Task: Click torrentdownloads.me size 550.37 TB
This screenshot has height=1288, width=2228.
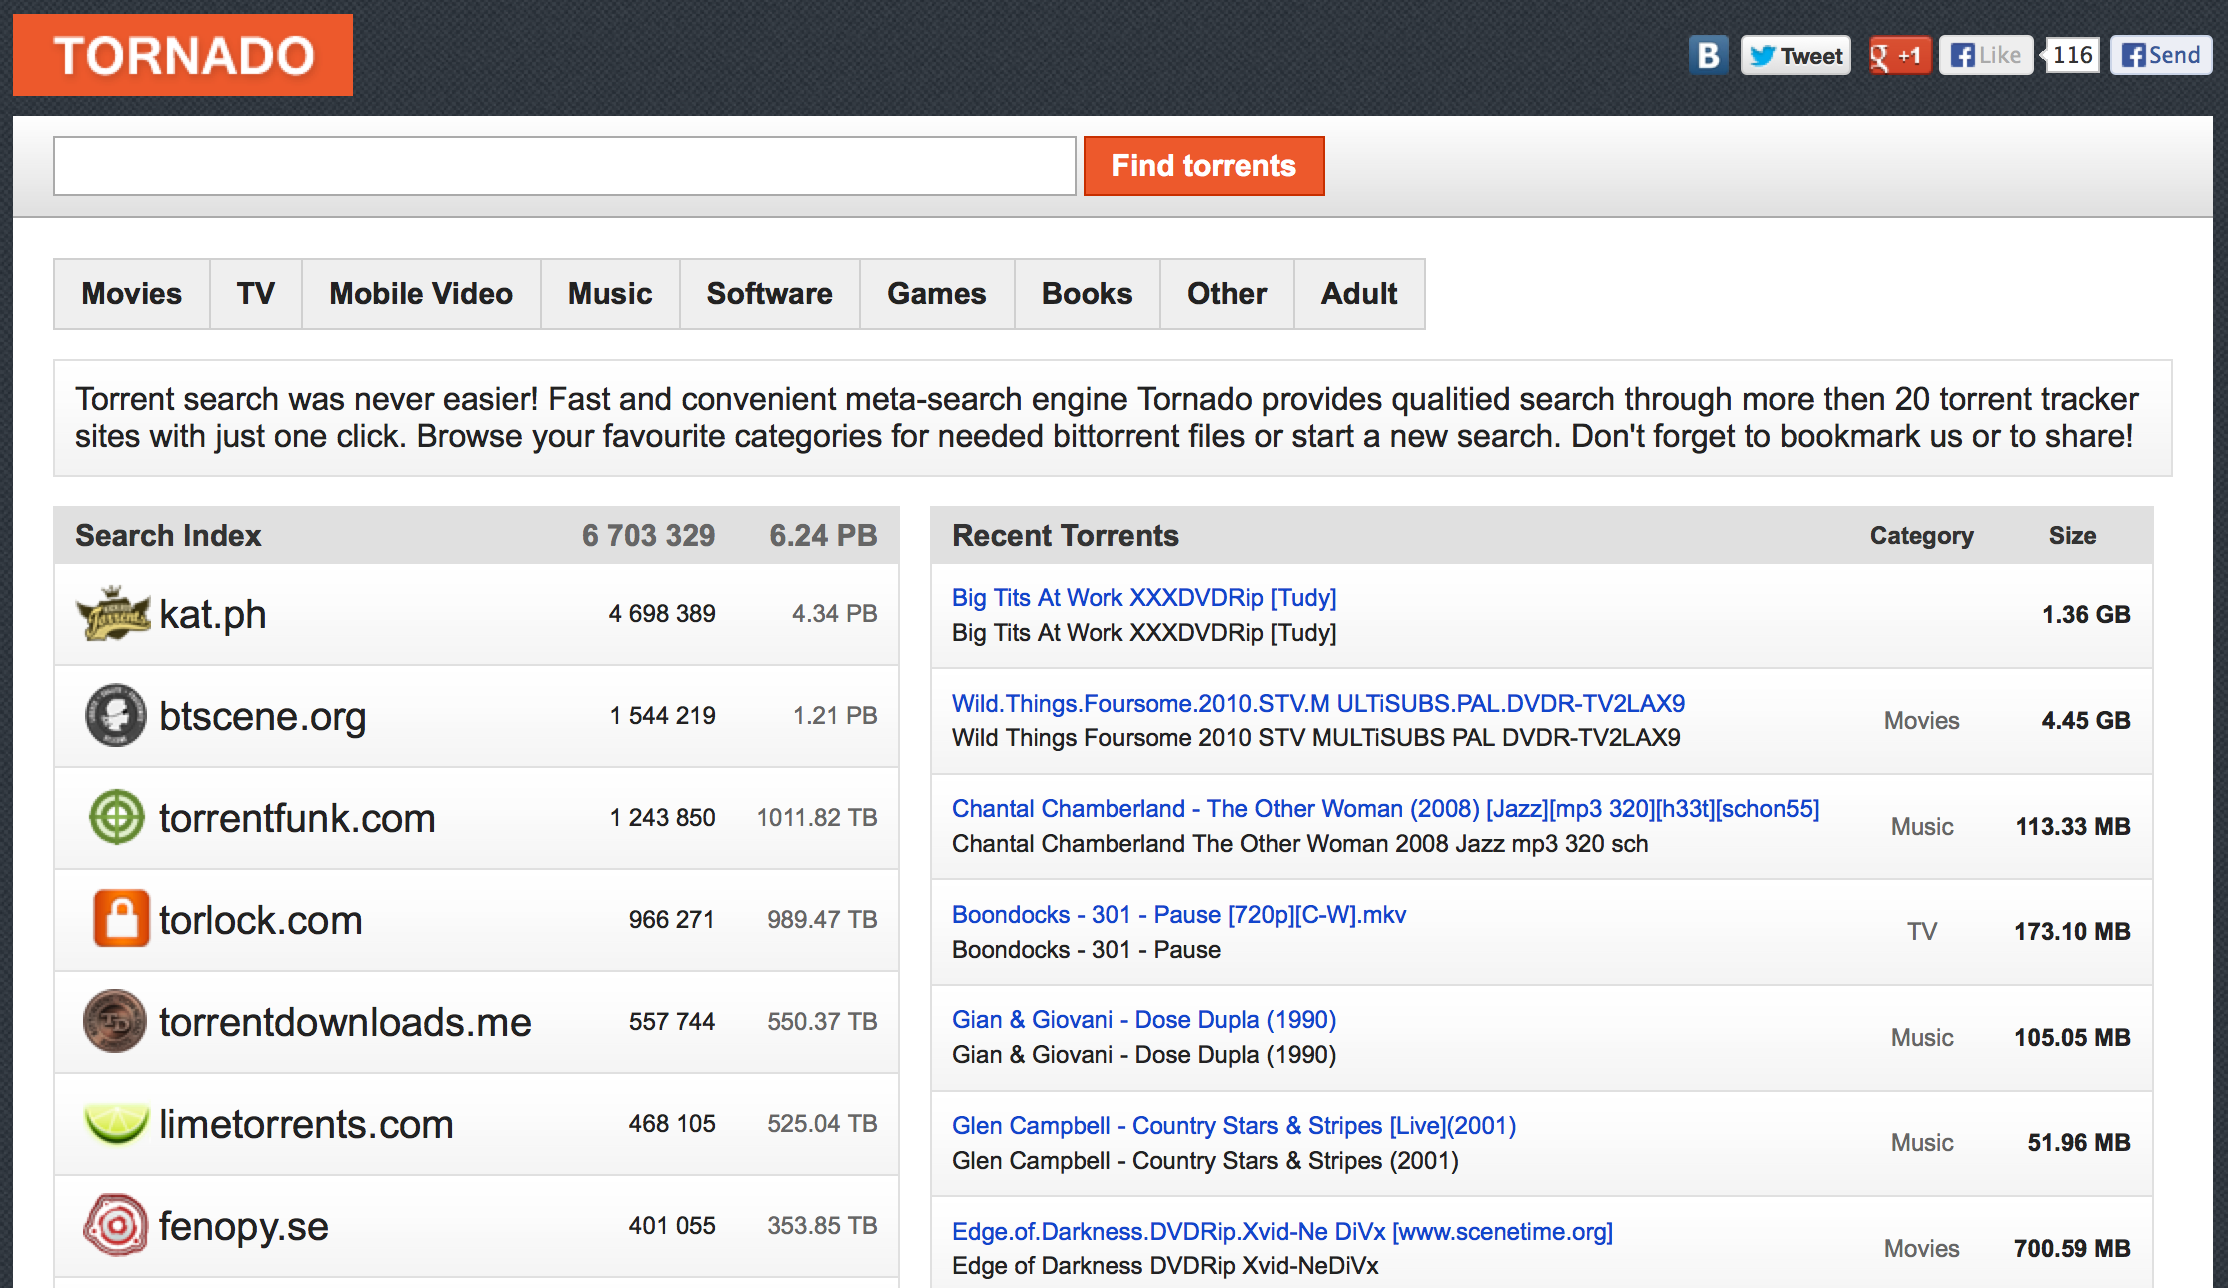Action: pos(822,1022)
